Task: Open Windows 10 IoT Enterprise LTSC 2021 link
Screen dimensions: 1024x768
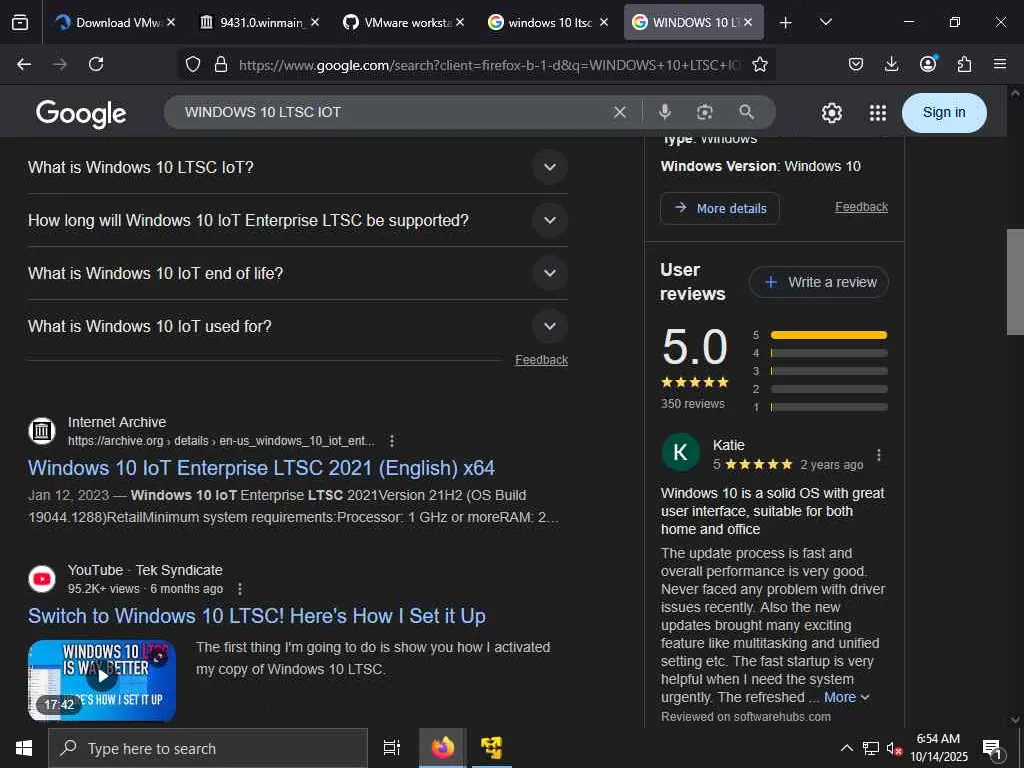Action: [261, 468]
